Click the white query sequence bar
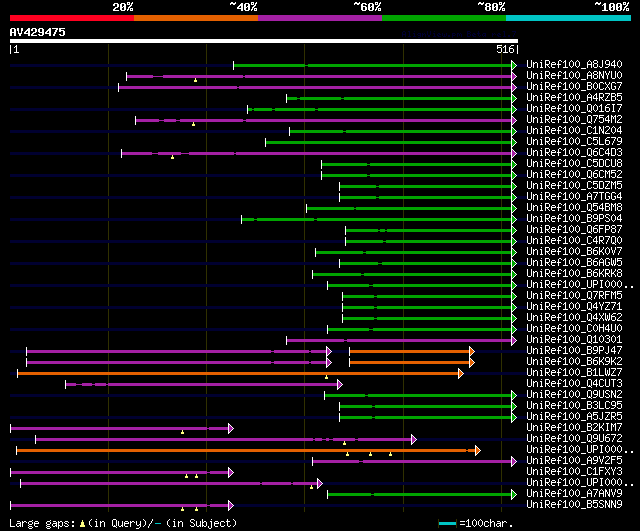640x531 pixels. [264, 41]
